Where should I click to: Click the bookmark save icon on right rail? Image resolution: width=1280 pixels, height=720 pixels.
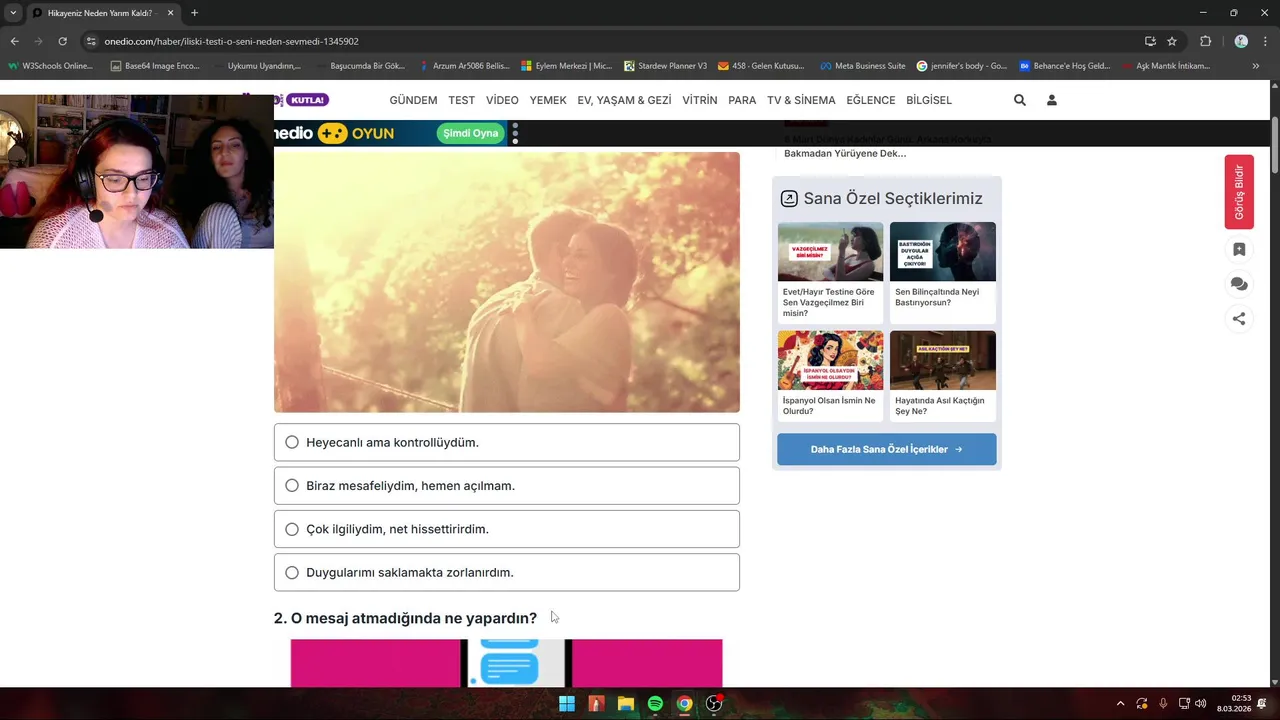(1239, 250)
